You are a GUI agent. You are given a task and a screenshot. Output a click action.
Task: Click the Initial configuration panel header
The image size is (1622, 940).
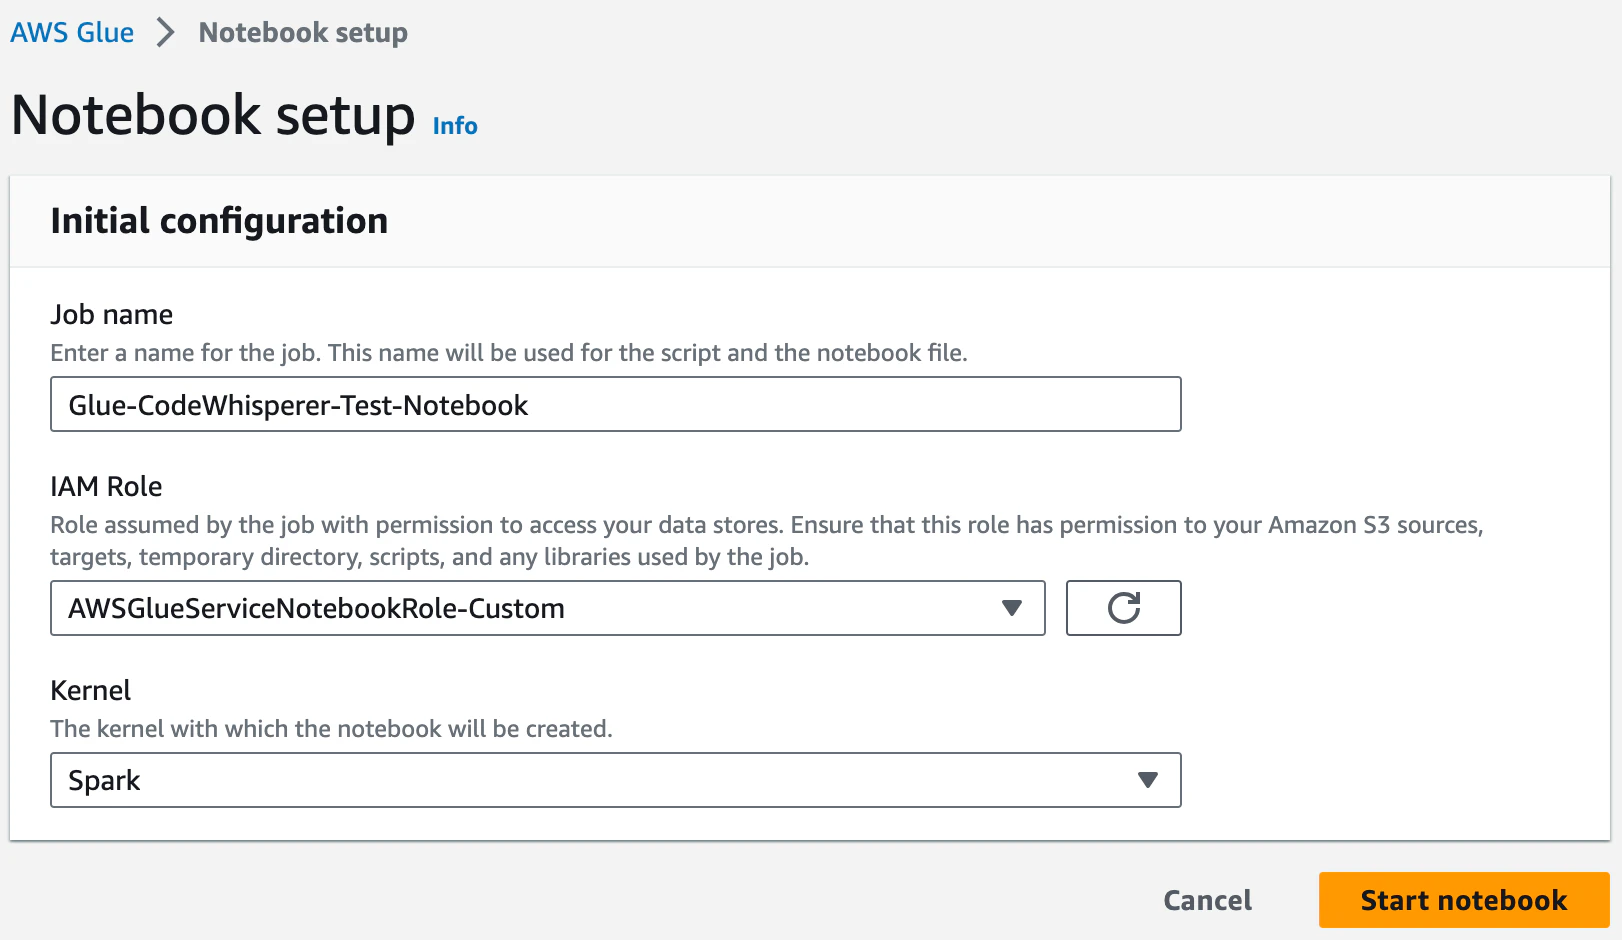[x=219, y=221]
